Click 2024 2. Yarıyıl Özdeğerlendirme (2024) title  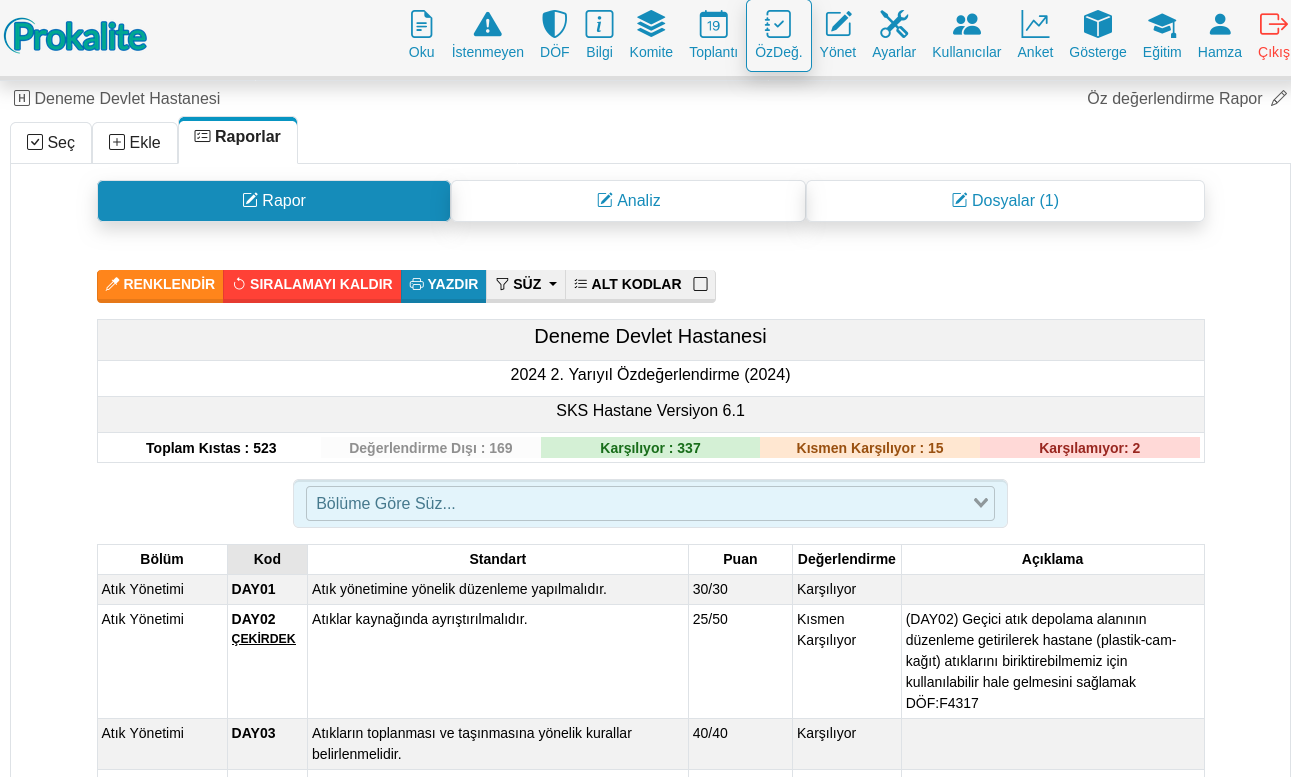point(651,375)
